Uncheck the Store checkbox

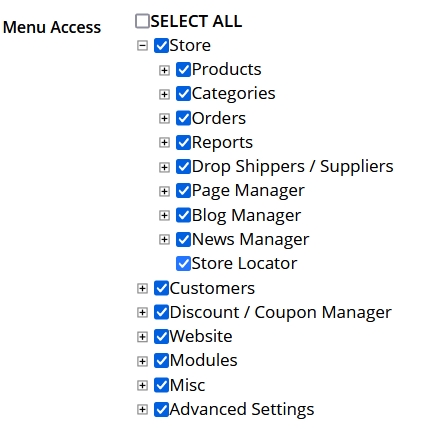[161, 45]
